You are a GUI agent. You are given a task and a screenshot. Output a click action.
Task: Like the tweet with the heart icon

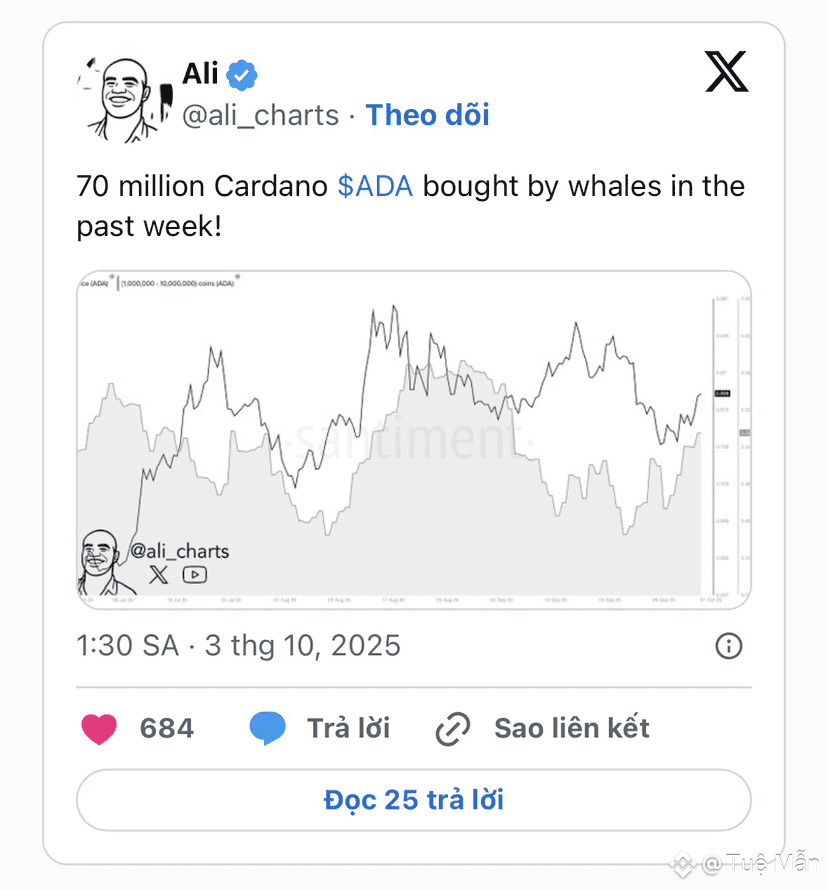pyautogui.click(x=98, y=729)
